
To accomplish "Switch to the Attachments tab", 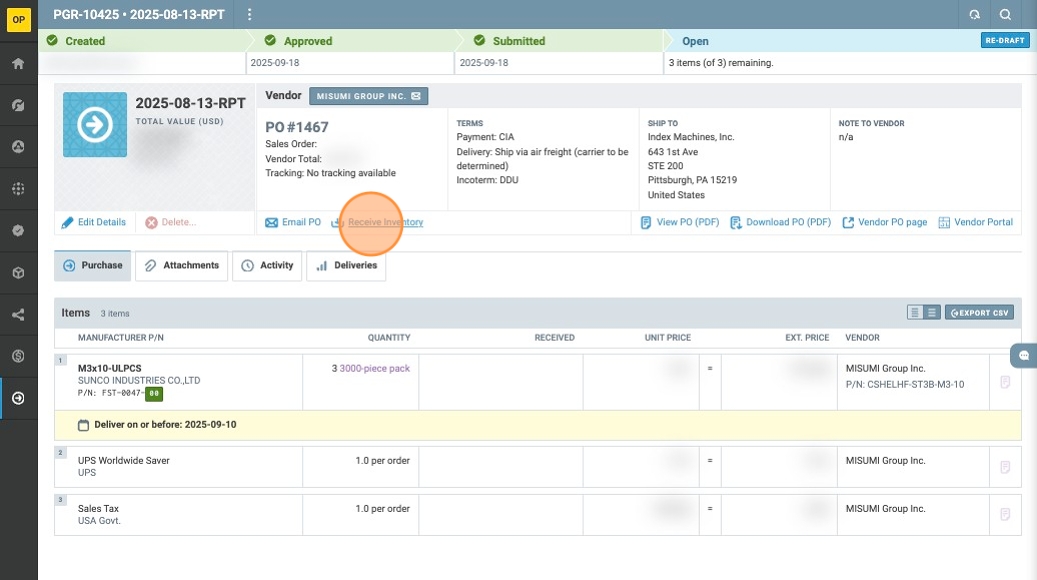I will 182,266.
